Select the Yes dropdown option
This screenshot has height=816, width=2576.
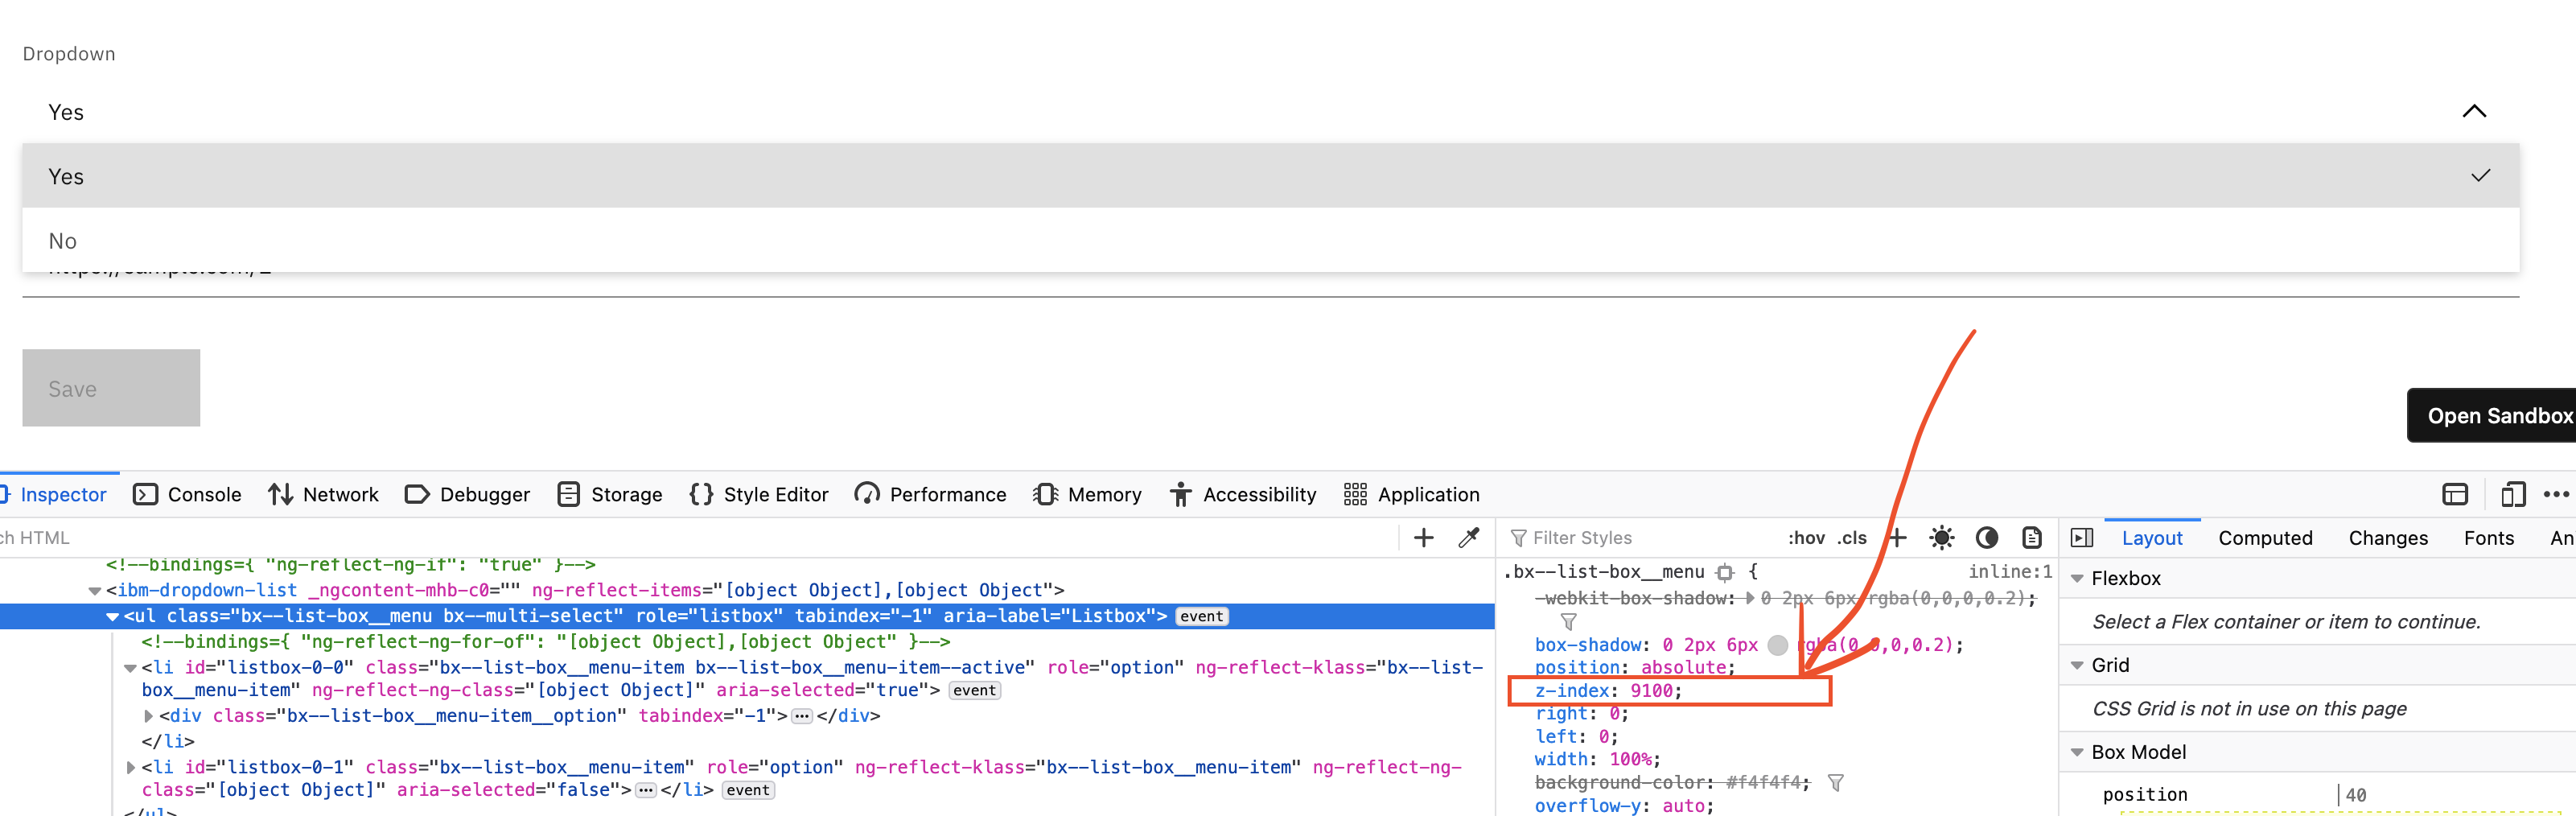[1270, 176]
